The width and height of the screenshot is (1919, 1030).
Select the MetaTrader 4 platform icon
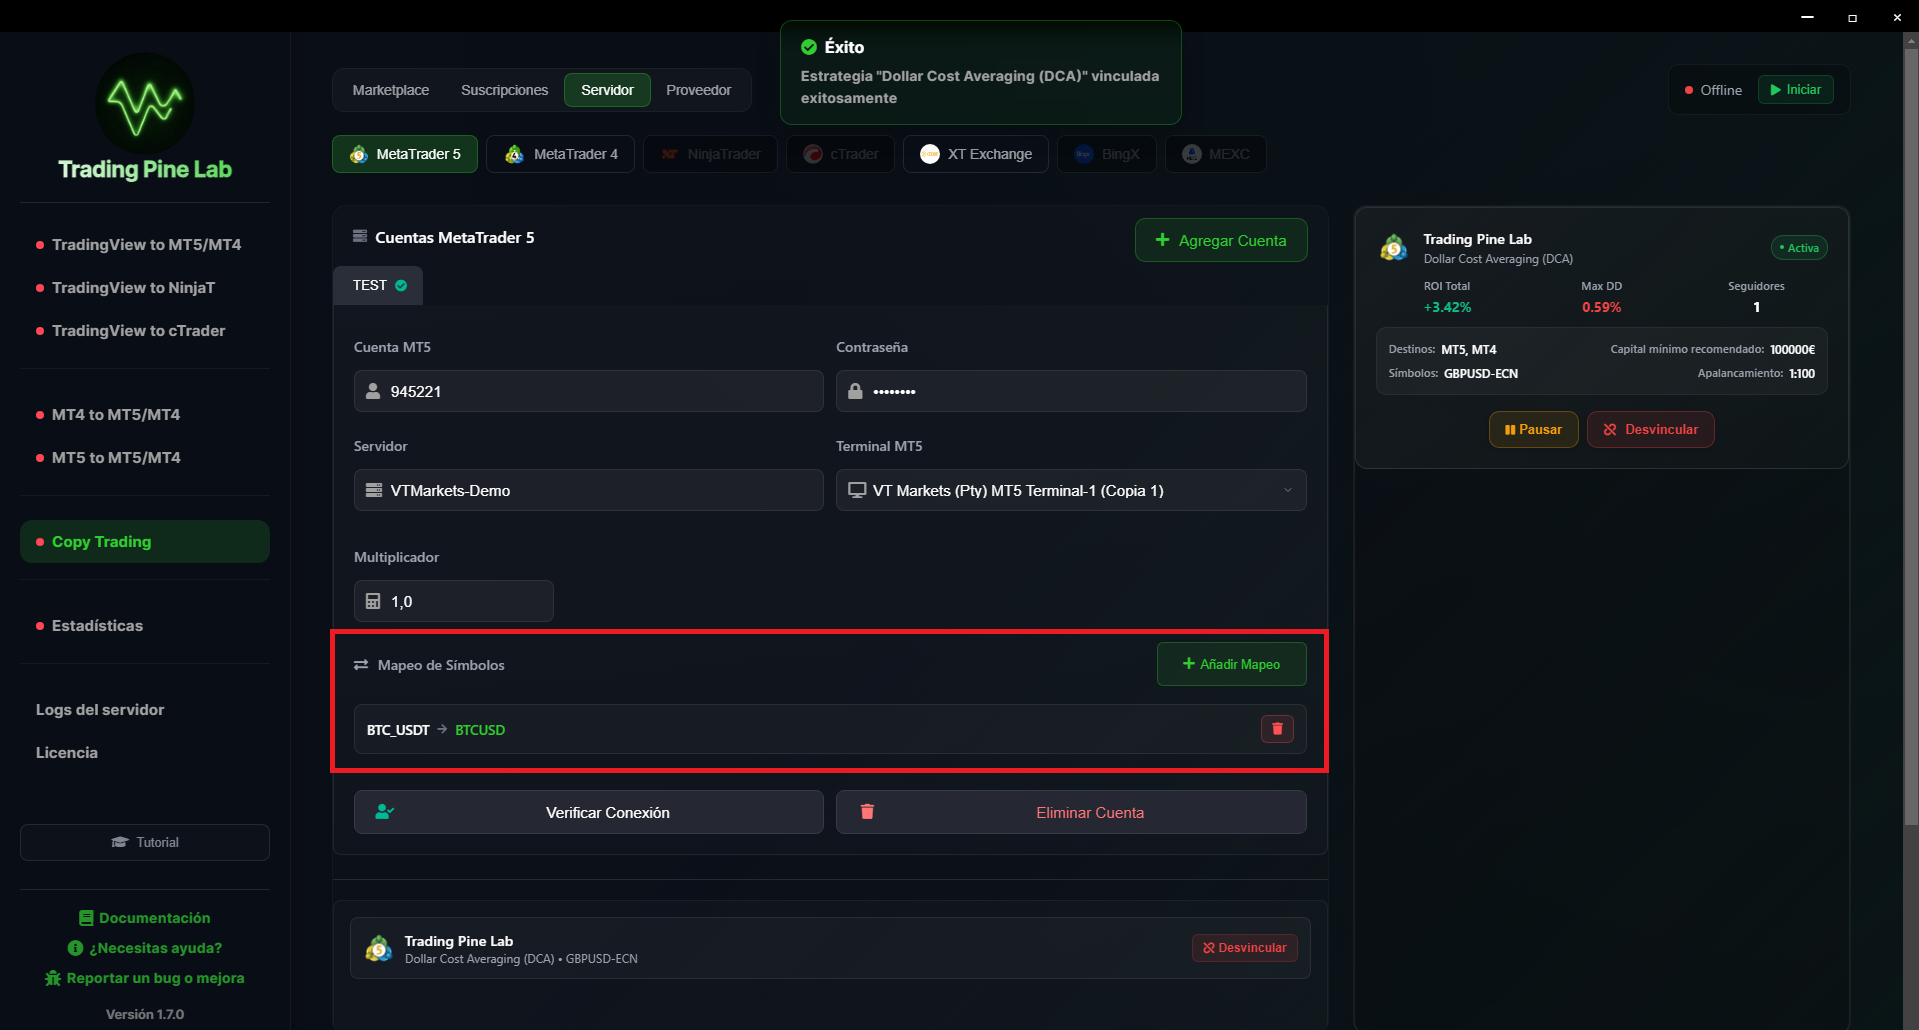point(514,154)
